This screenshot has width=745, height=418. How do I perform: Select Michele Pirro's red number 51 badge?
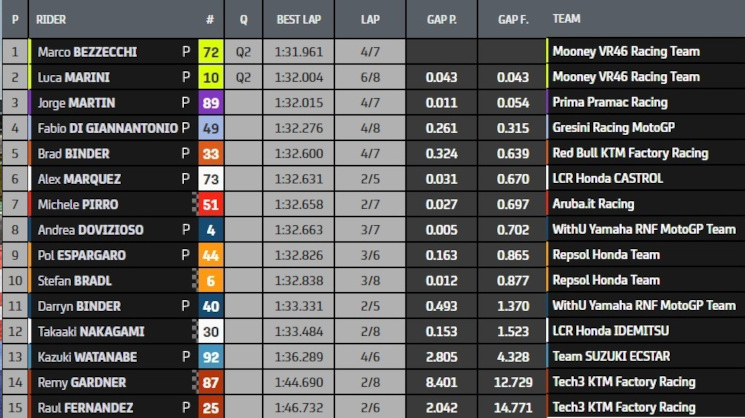point(210,204)
